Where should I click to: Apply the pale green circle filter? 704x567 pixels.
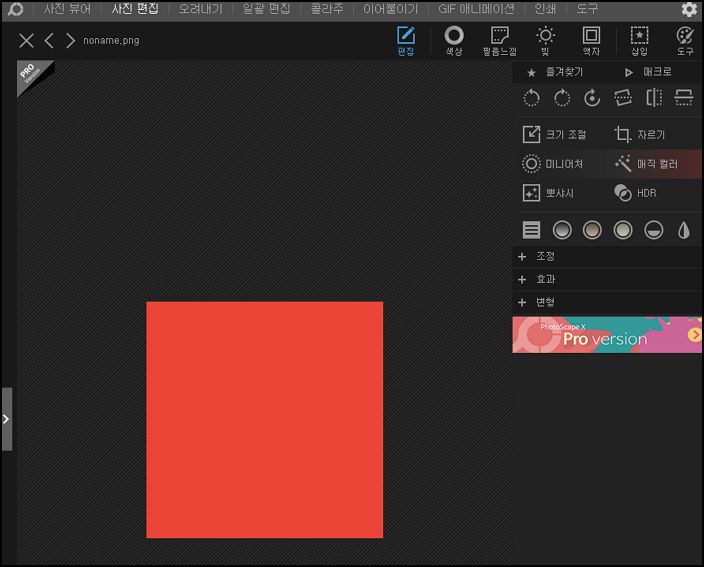[623, 230]
